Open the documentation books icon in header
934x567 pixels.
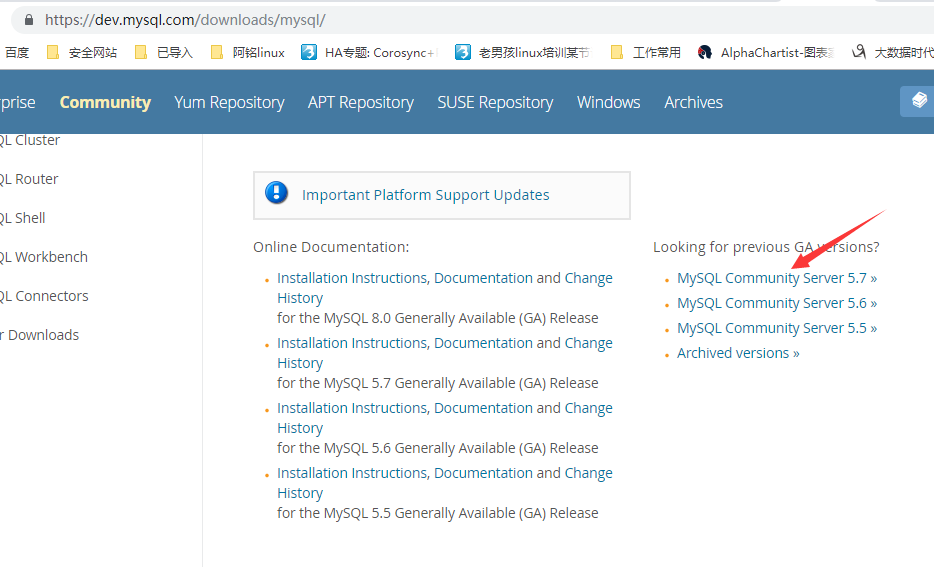918,101
